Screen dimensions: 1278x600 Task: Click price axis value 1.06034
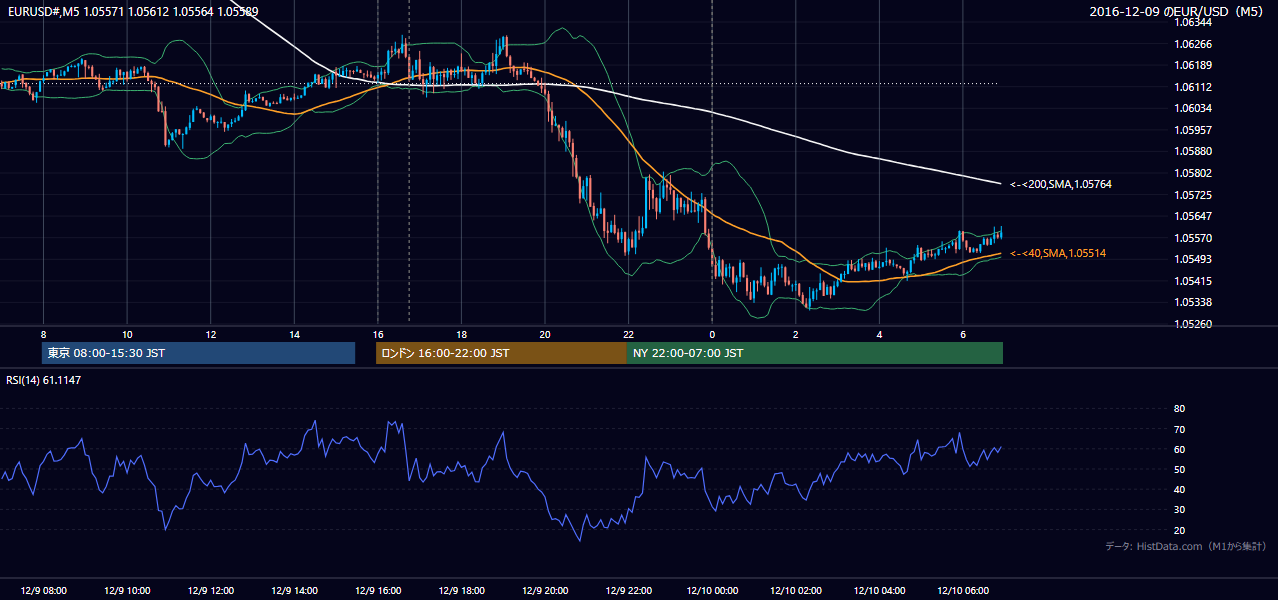(1191, 108)
